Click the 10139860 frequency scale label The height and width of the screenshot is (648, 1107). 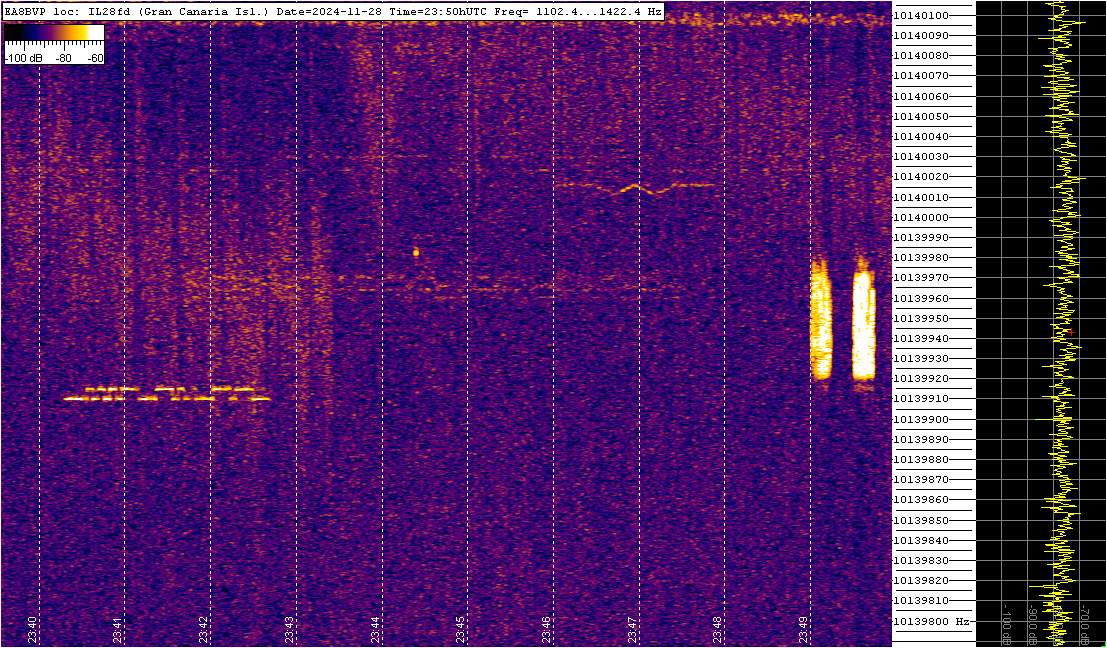click(921, 500)
